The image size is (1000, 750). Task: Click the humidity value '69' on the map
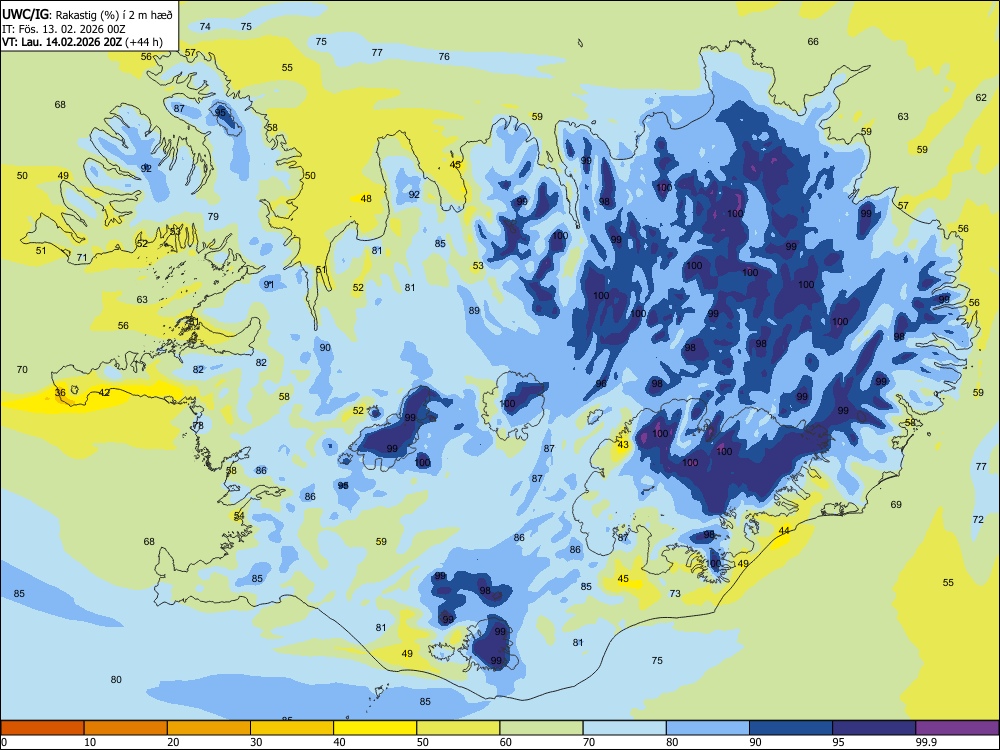[x=896, y=504]
